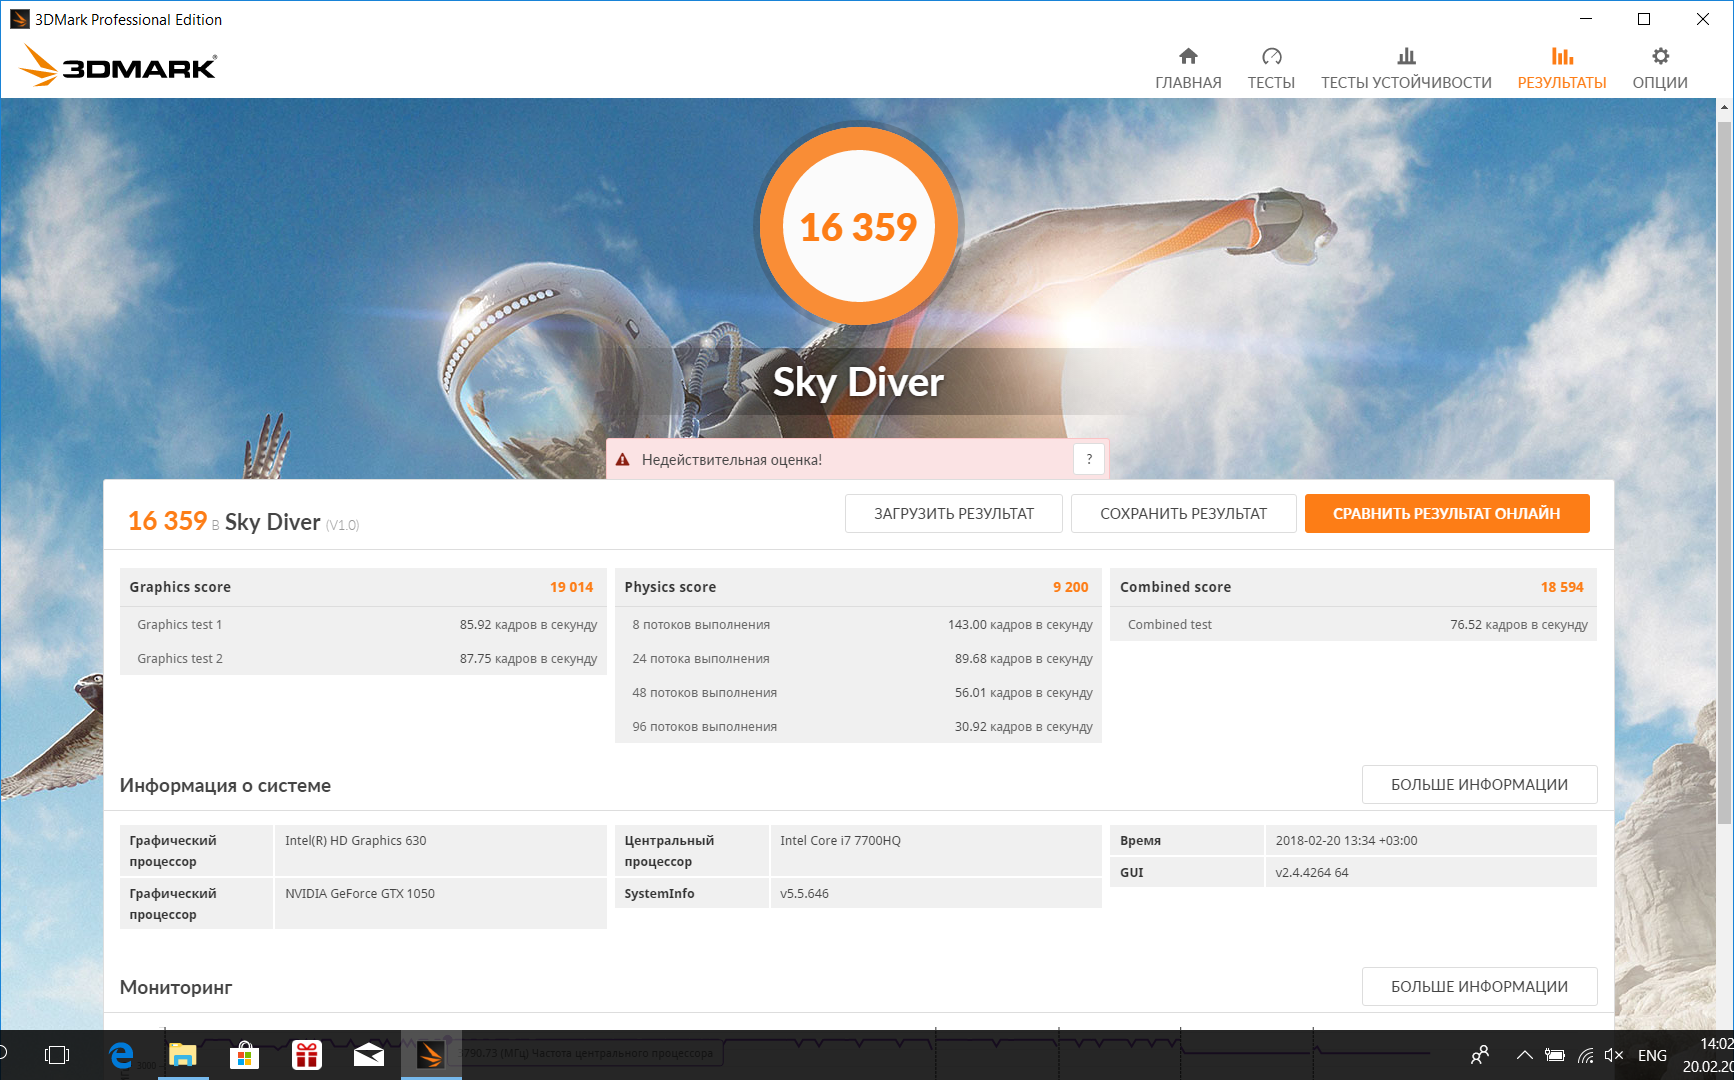The height and width of the screenshot is (1080, 1734).
Task: Select the 48 потоков выполнения row
Action: pos(858,692)
